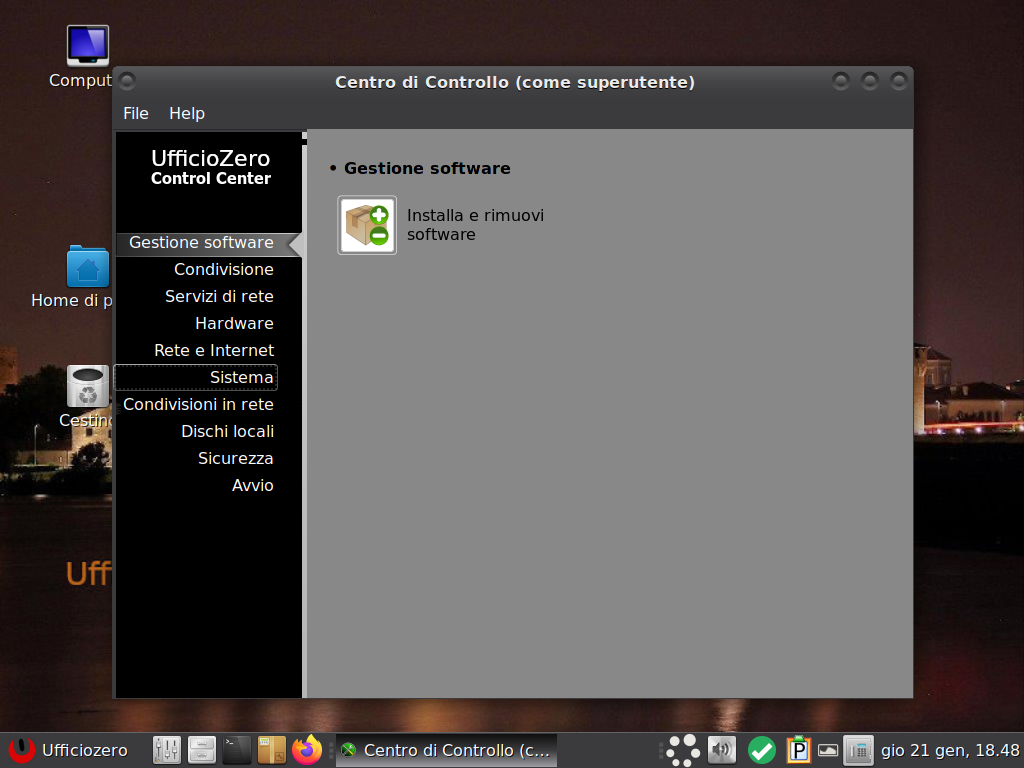1024x768 pixels.
Task: Select Condivisioni in rete category
Action: pos(198,405)
